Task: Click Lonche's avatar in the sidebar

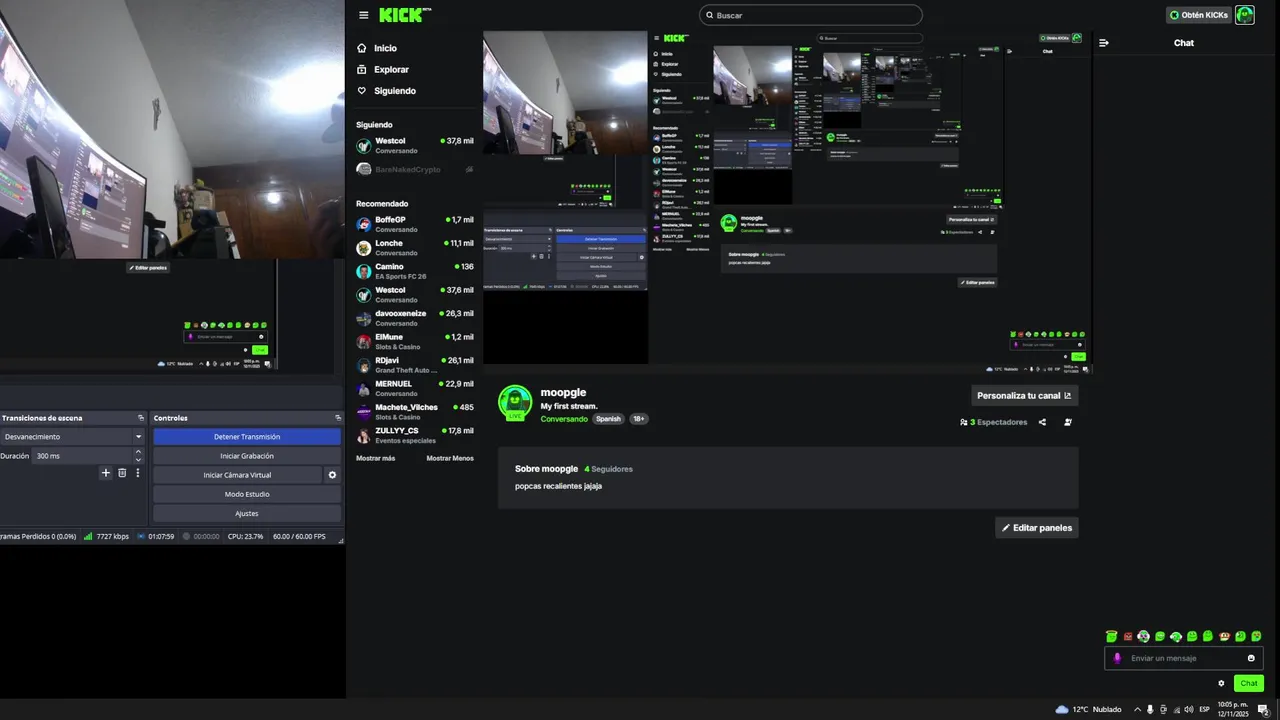Action: click(364, 248)
